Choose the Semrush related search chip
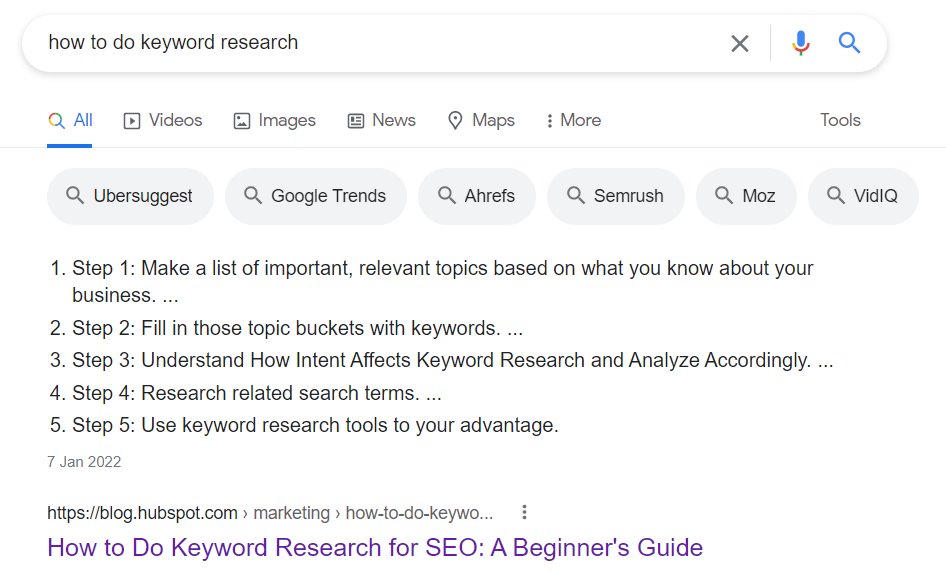 (x=615, y=196)
